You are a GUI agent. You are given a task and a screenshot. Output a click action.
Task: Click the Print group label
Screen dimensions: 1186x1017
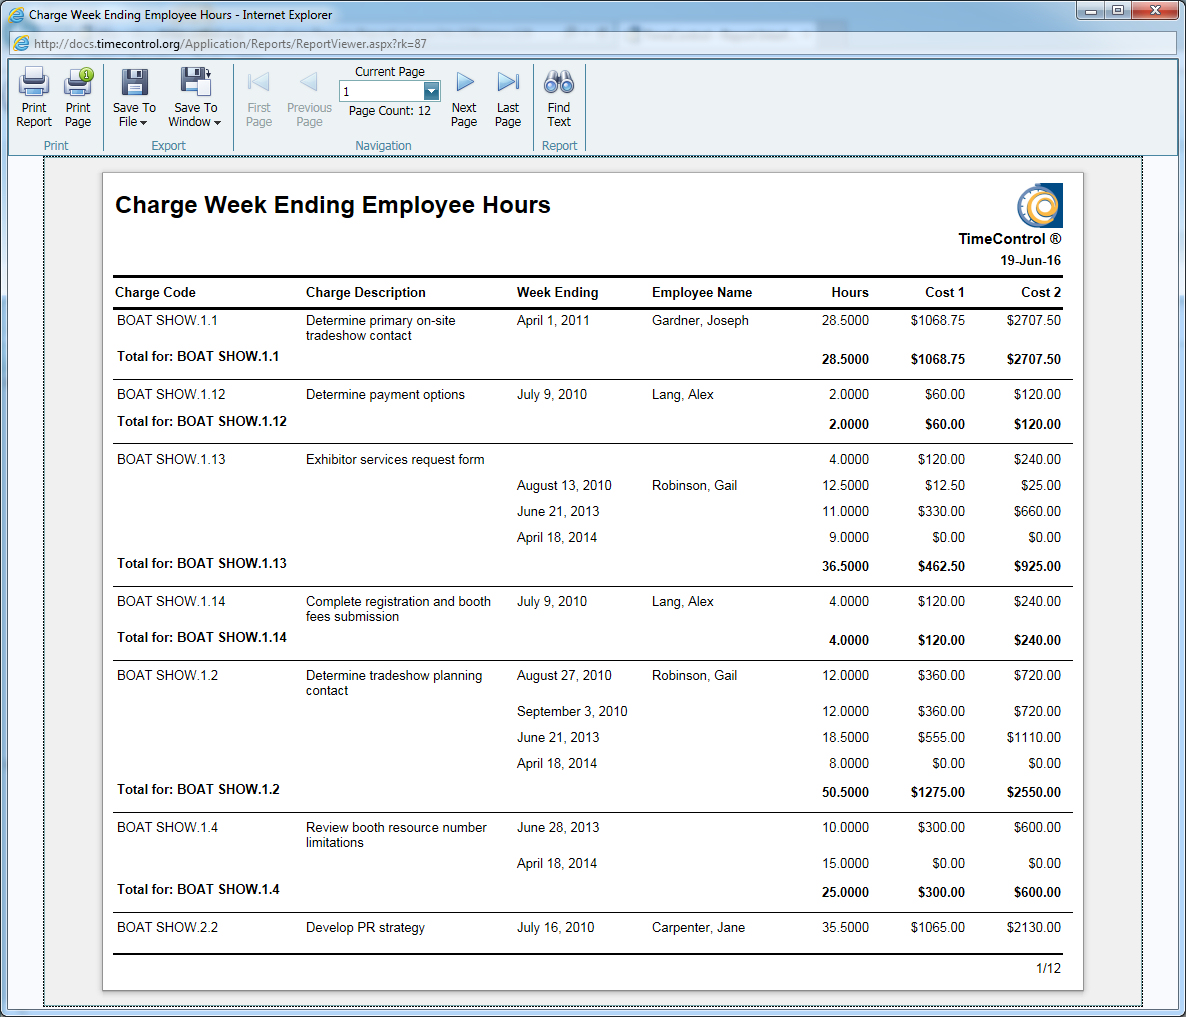[56, 145]
